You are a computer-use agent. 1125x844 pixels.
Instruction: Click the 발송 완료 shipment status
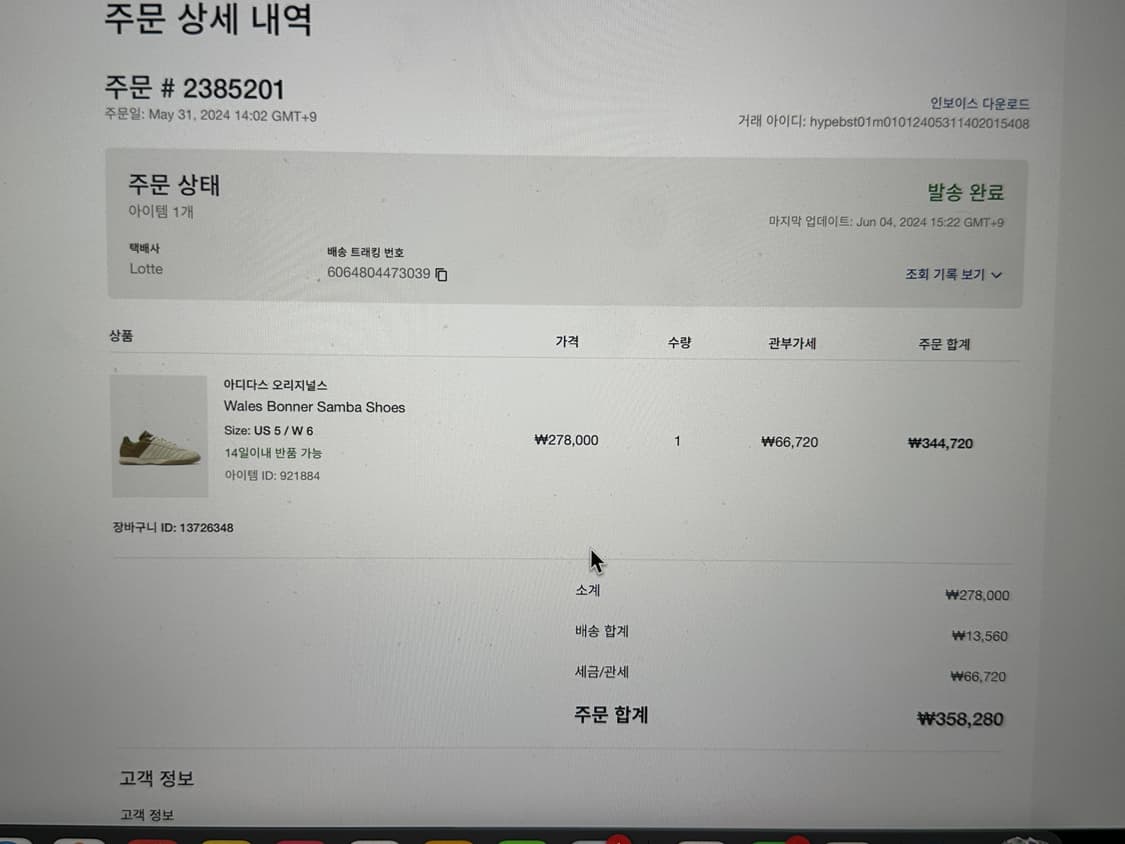964,191
